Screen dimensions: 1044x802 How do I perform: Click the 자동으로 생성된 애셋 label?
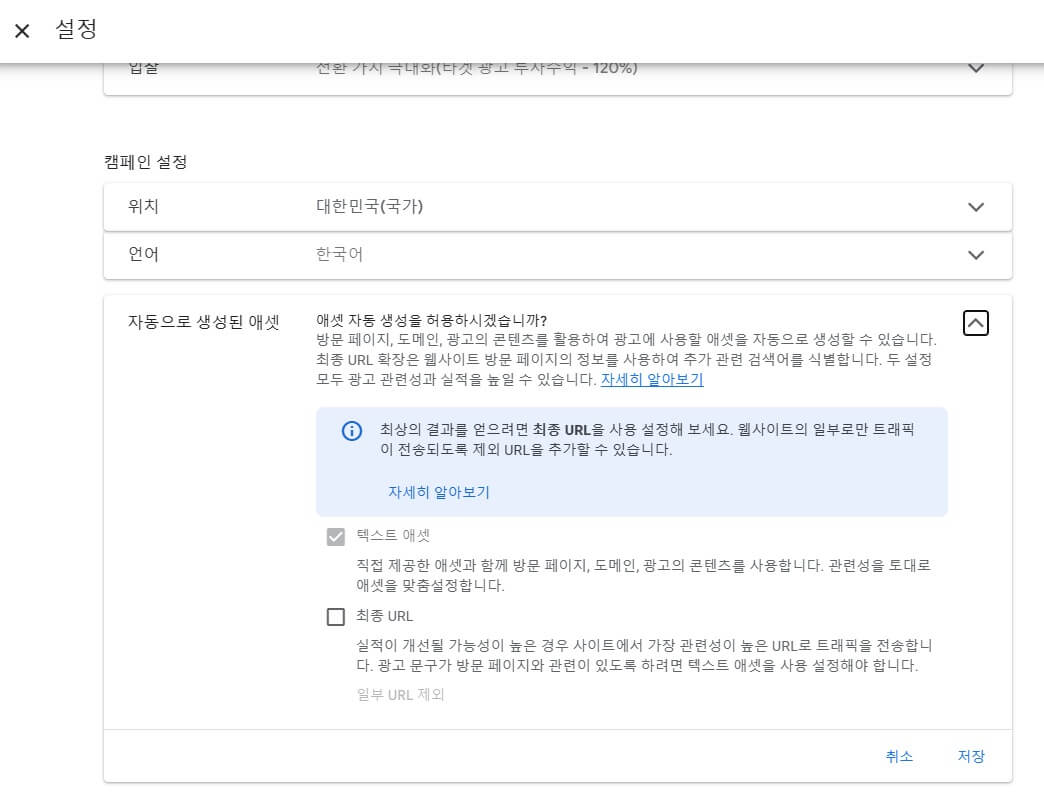(204, 322)
